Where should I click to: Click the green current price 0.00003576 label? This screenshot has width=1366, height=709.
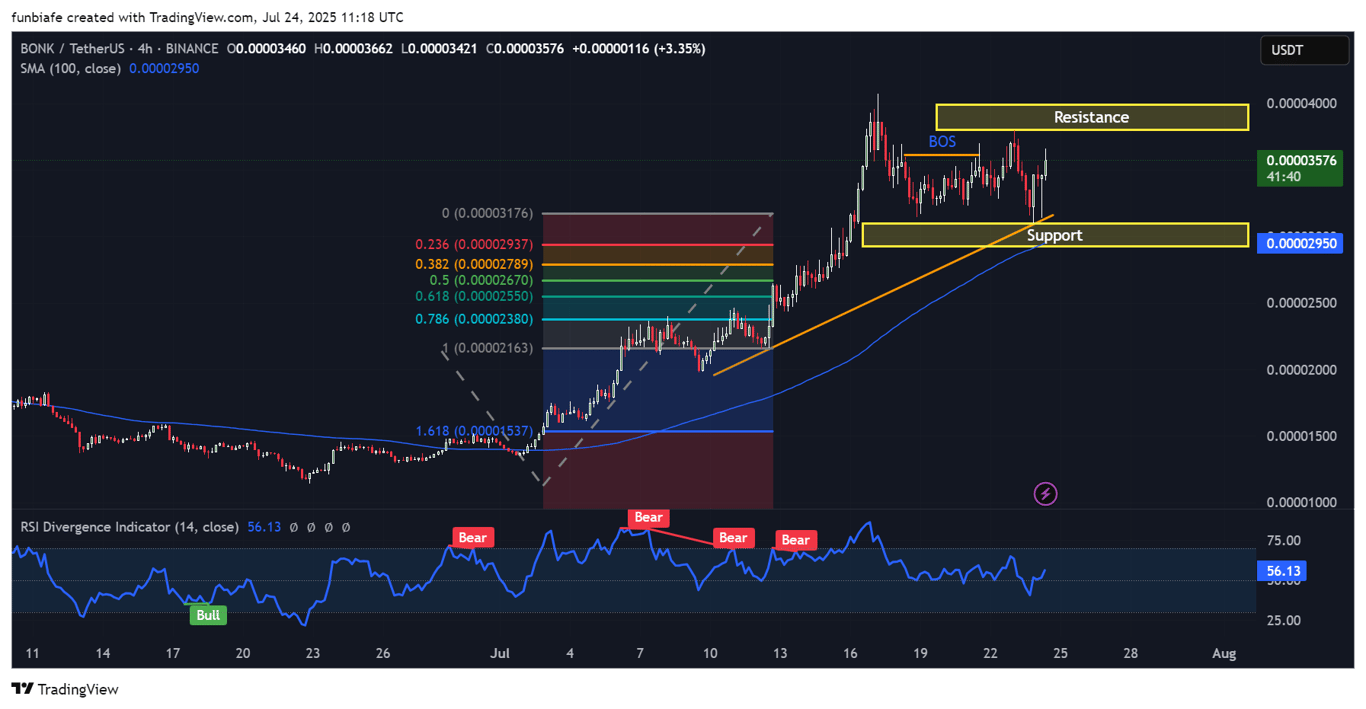(1300, 160)
